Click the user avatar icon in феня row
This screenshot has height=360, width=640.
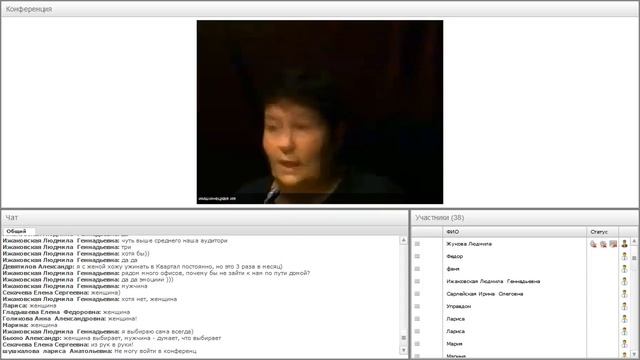point(624,269)
